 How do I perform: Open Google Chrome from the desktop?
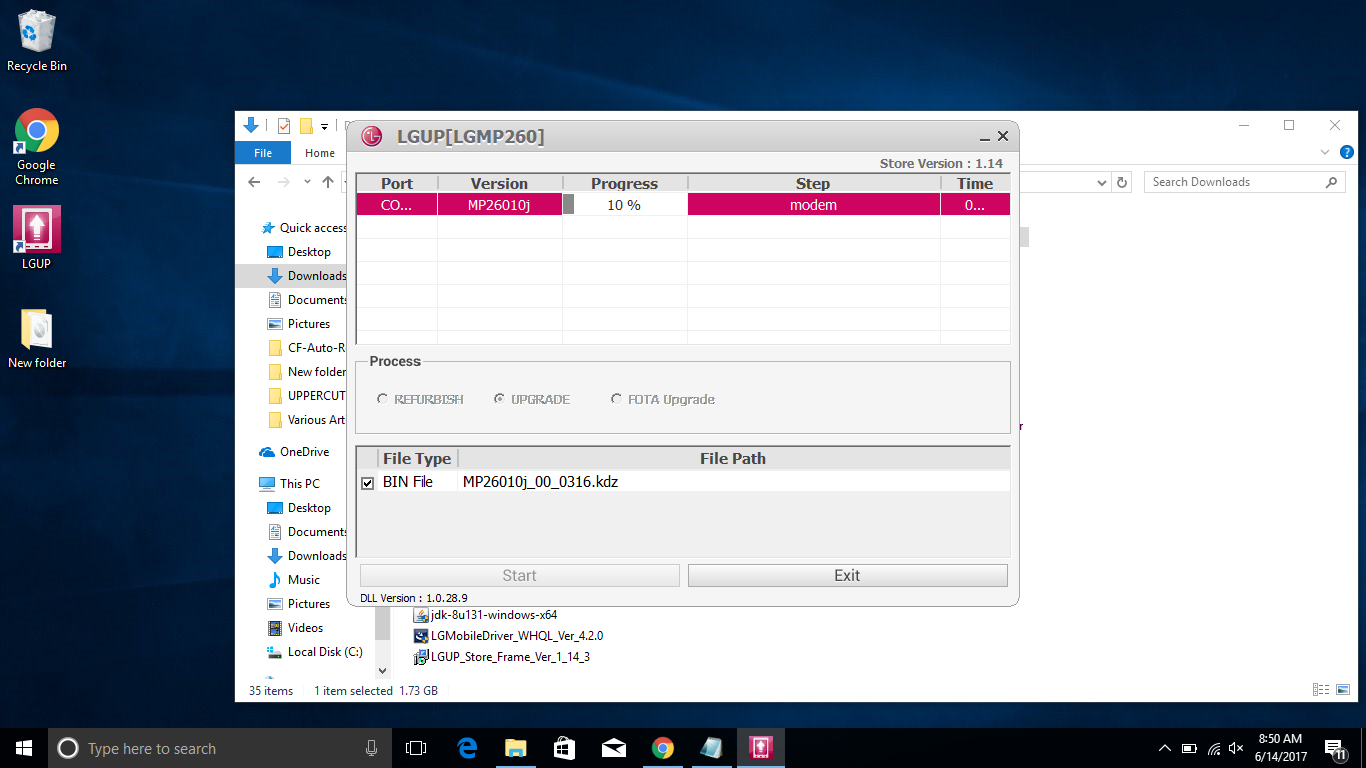click(x=37, y=147)
